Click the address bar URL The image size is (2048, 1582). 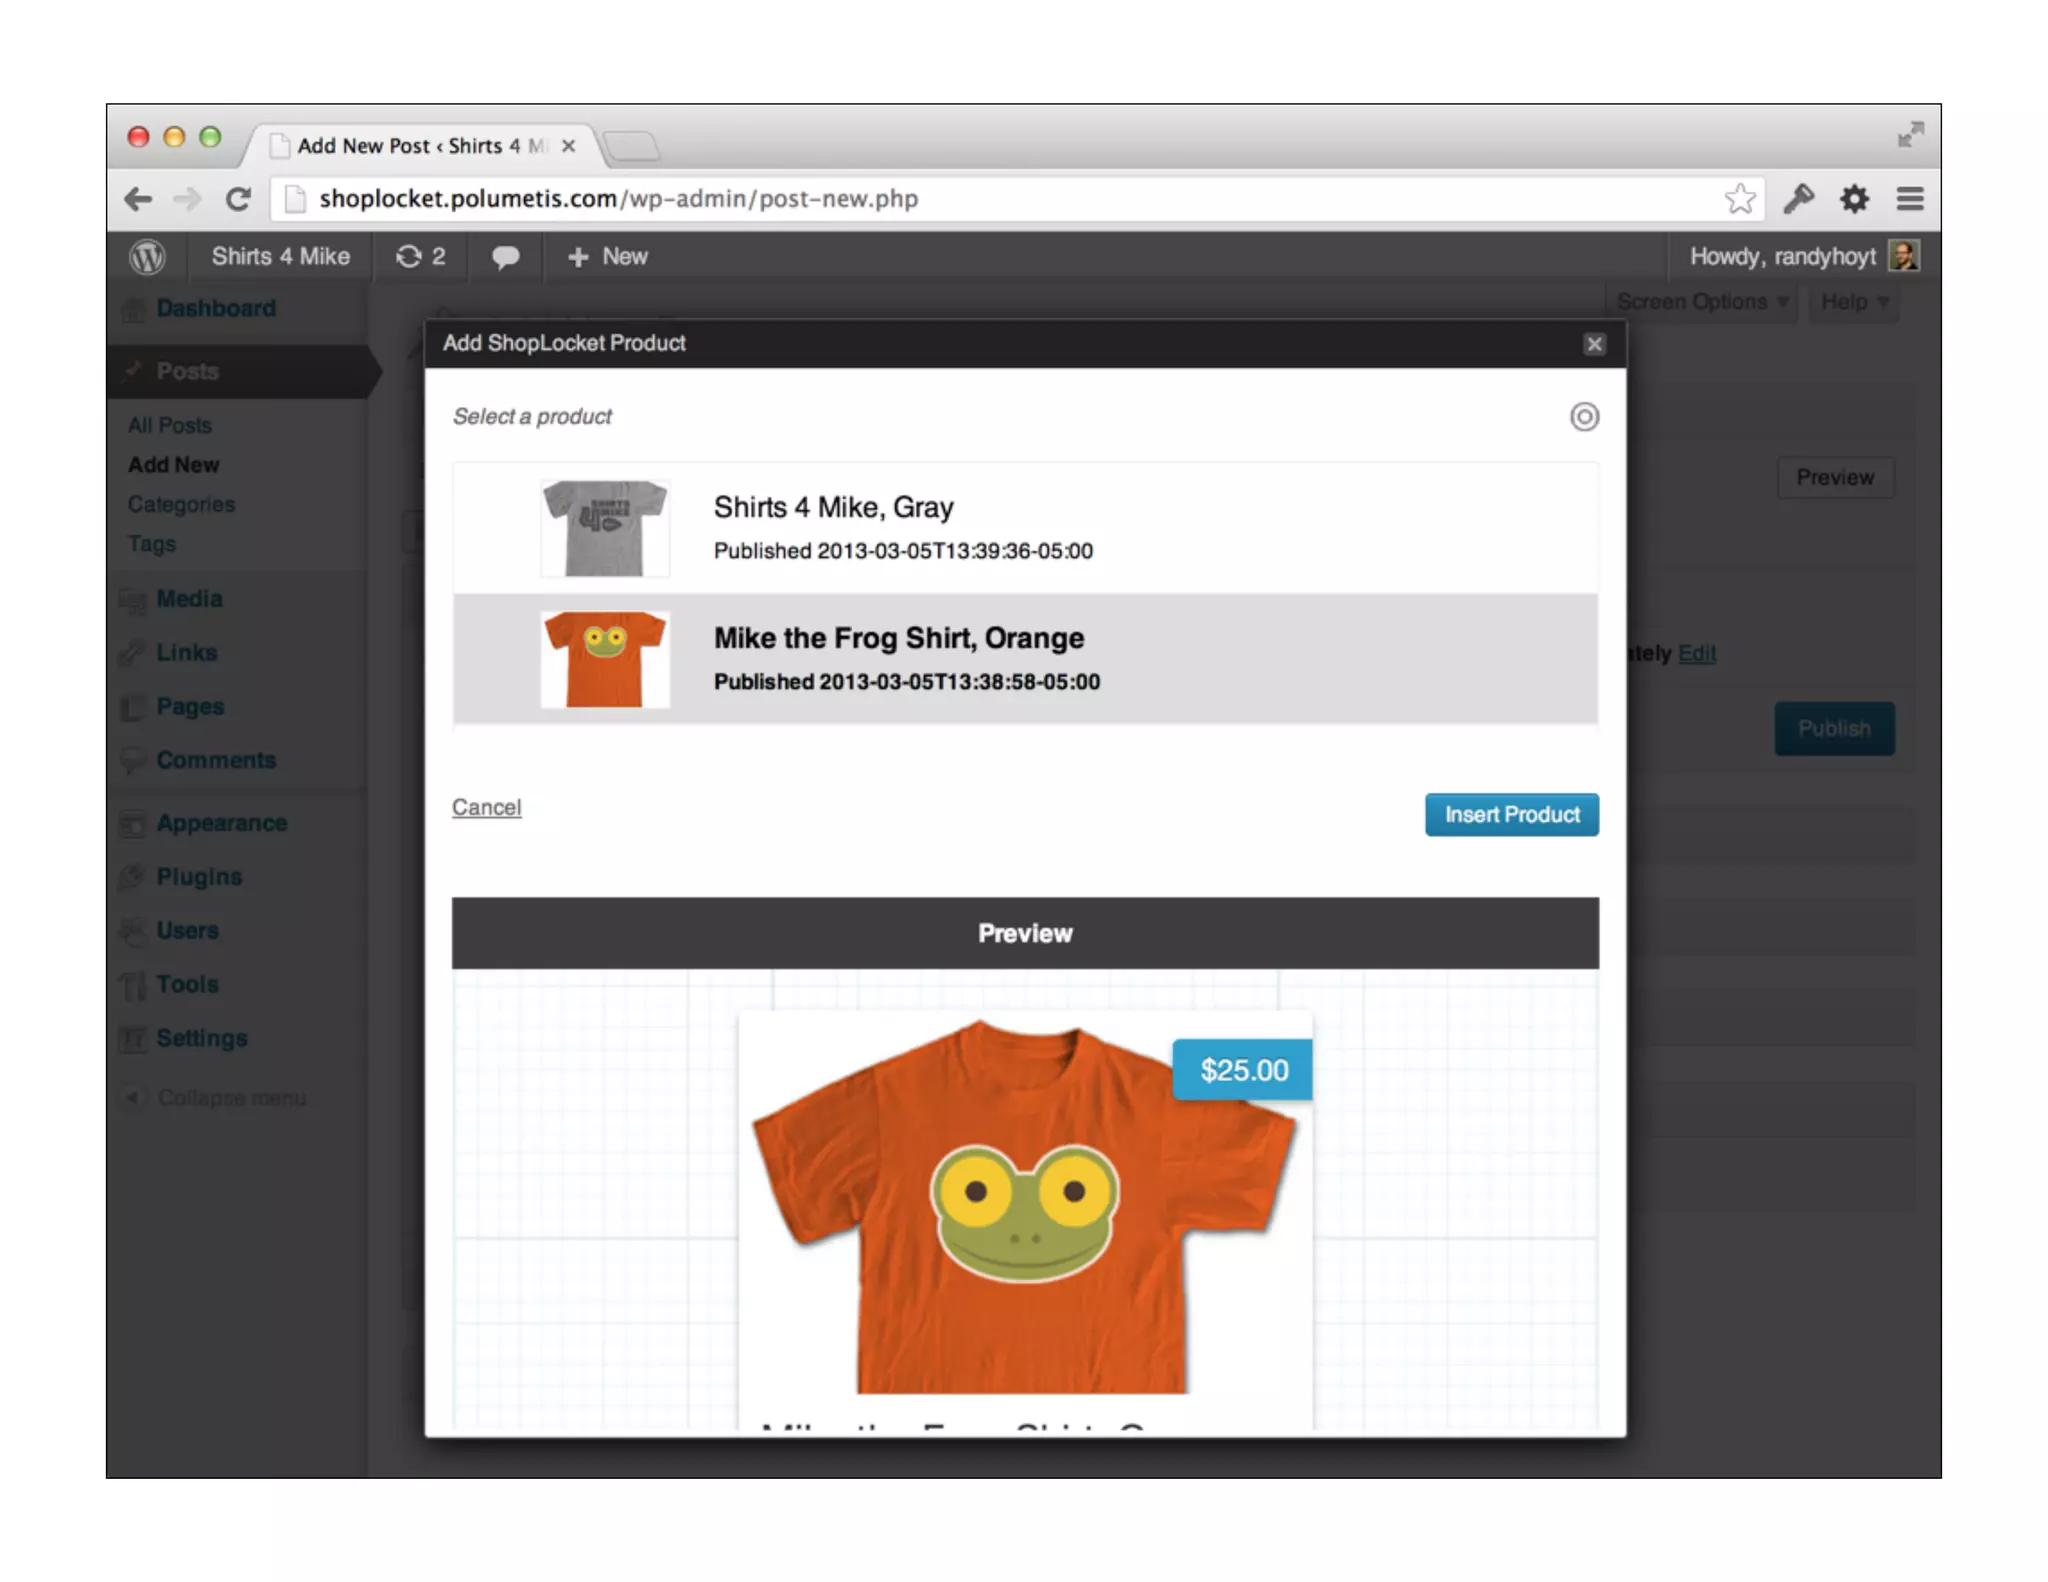[619, 199]
